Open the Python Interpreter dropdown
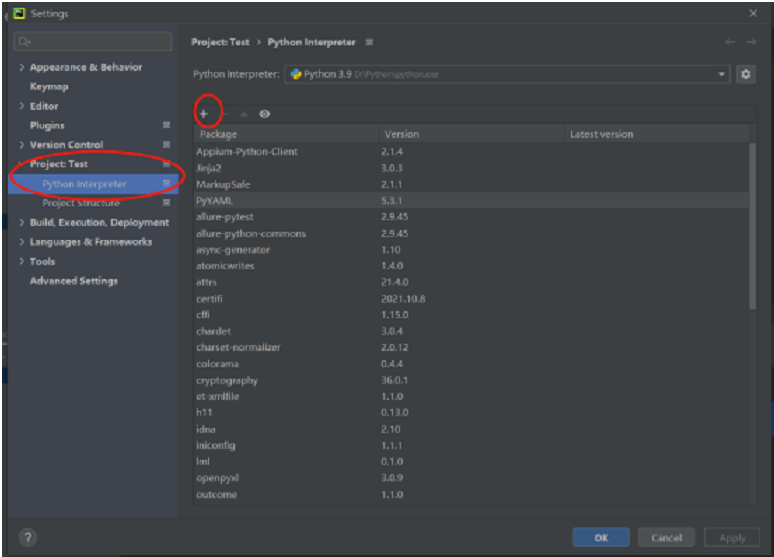Image resolution: width=774 pixels, height=557 pixels. [x=507, y=74]
